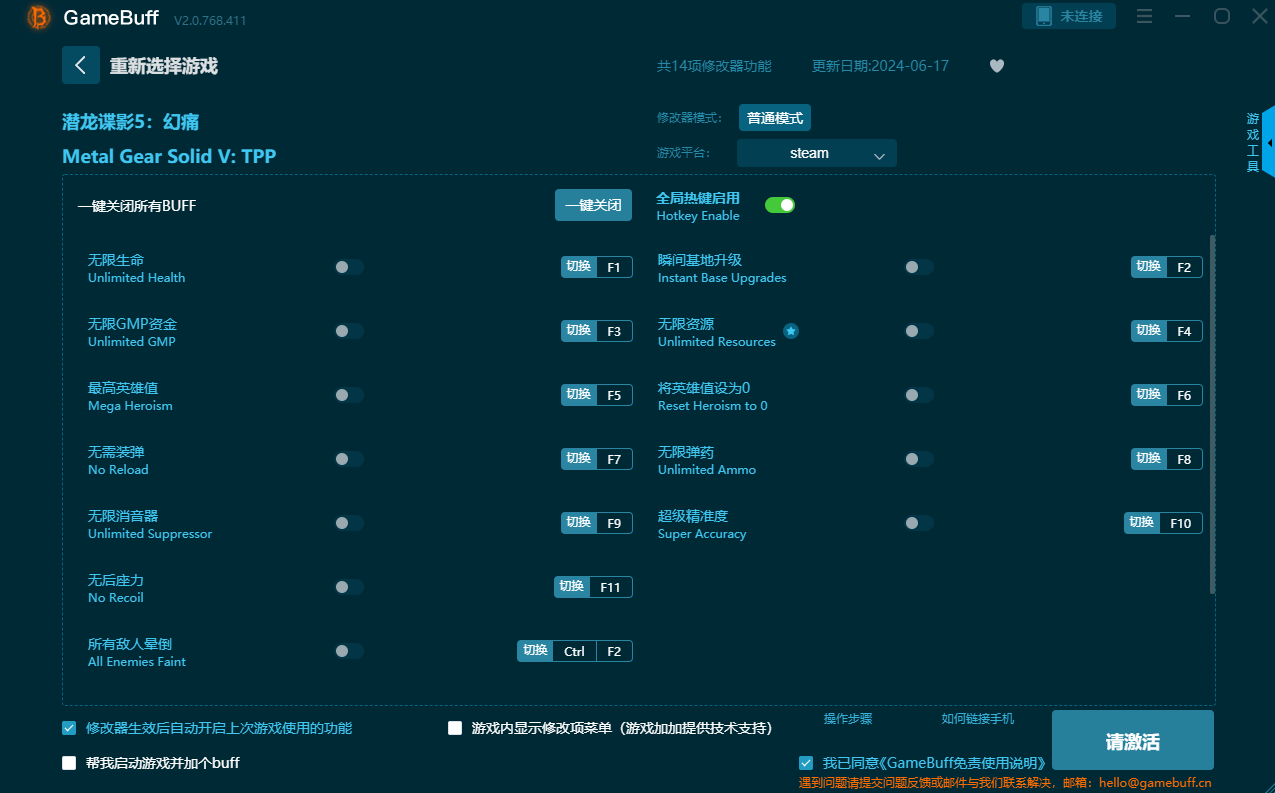This screenshot has width=1275, height=793.
Task: Click the star badge beside Unlimited Resources
Action: coord(791,331)
